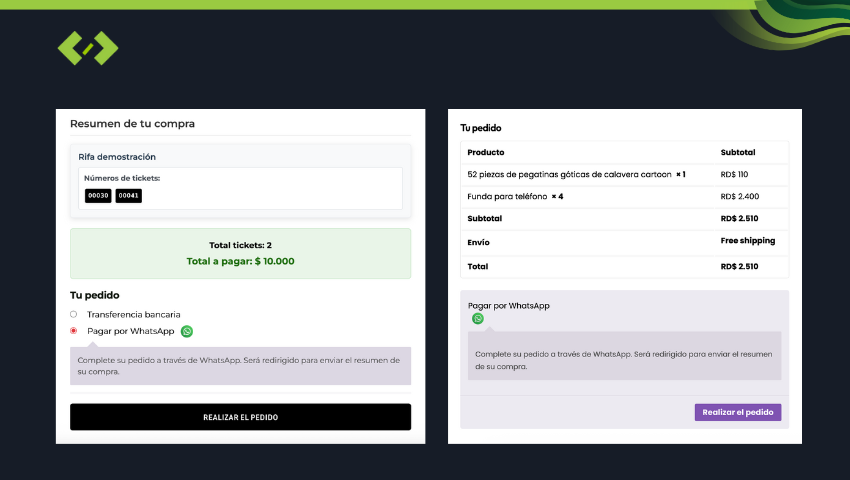Click WhatsApp icon under right panel payment label

[478, 319]
